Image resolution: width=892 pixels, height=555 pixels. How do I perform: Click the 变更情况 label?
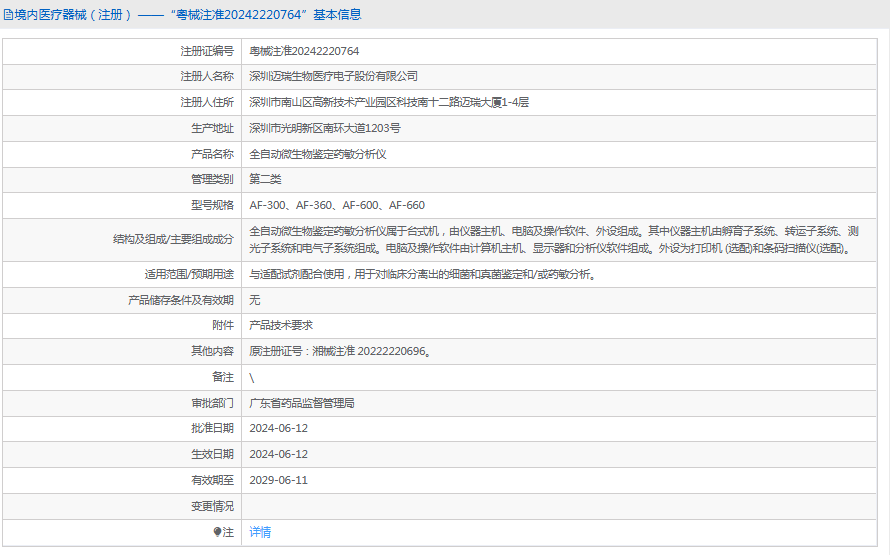pos(212,506)
